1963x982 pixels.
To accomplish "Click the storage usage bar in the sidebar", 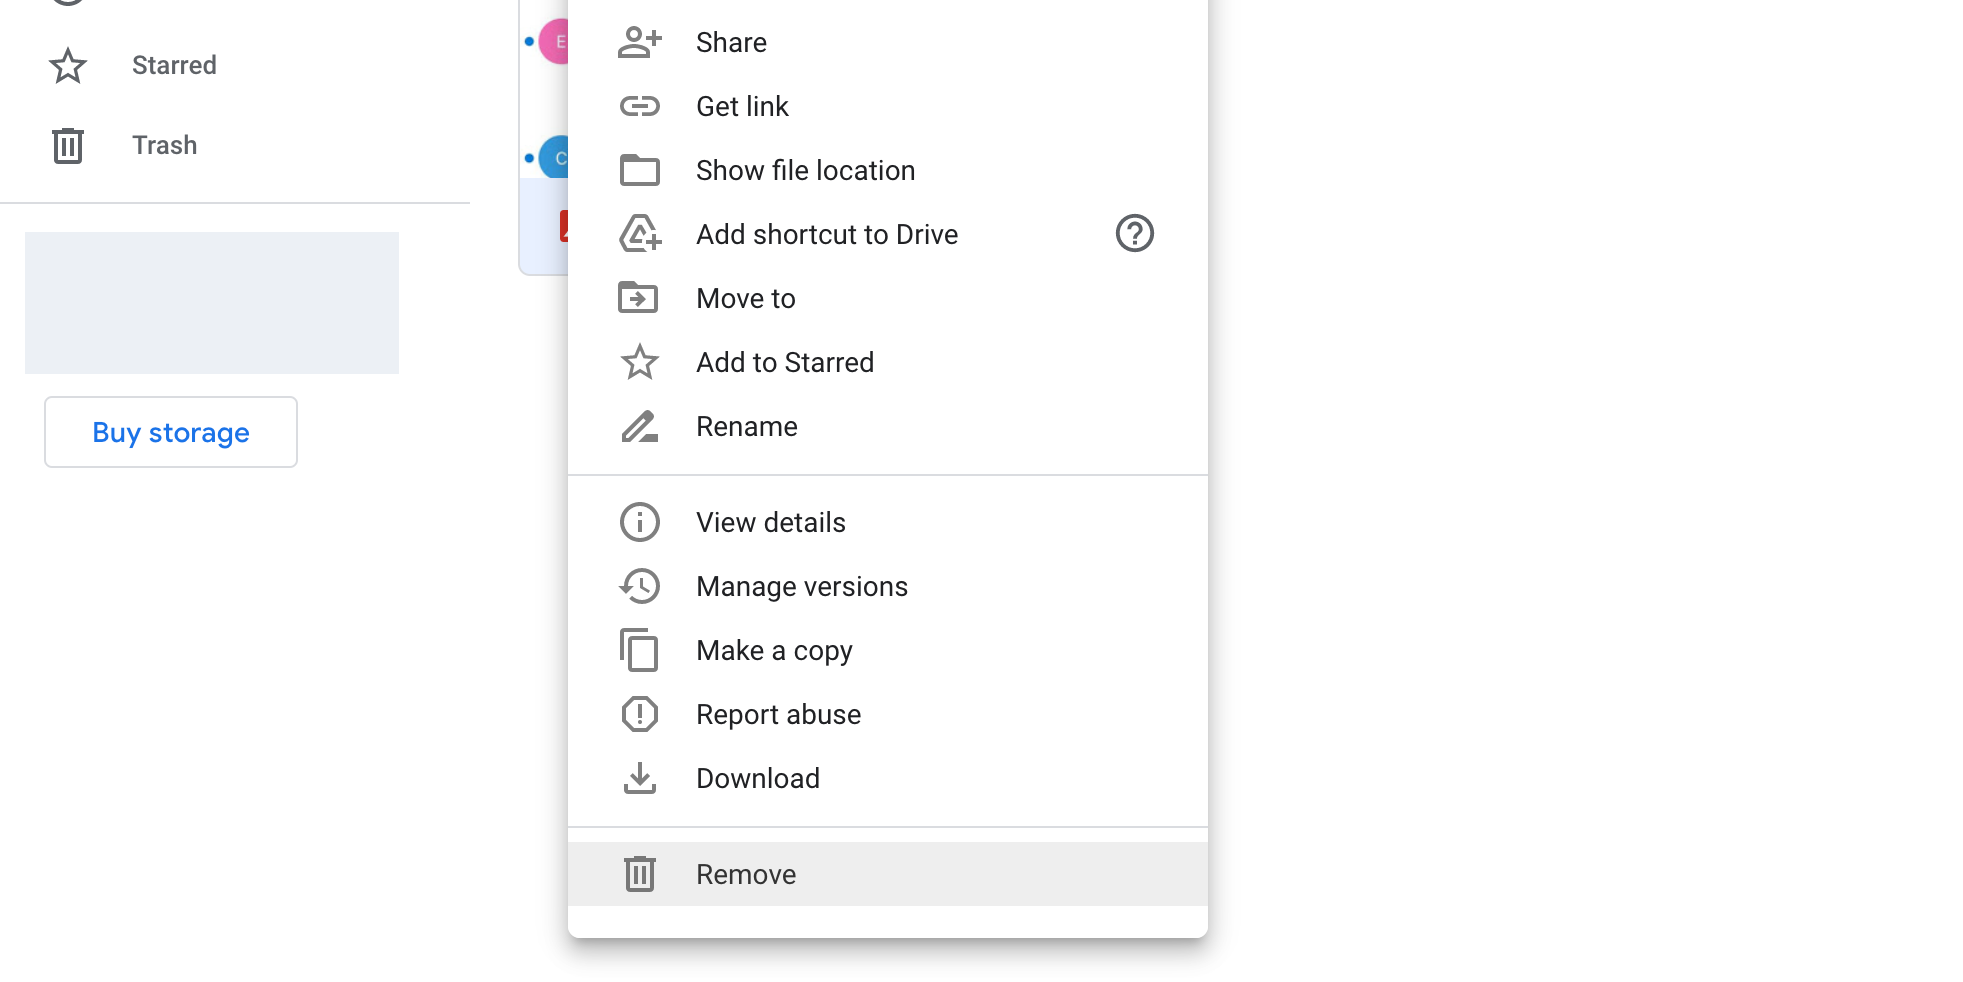I will click(211, 302).
